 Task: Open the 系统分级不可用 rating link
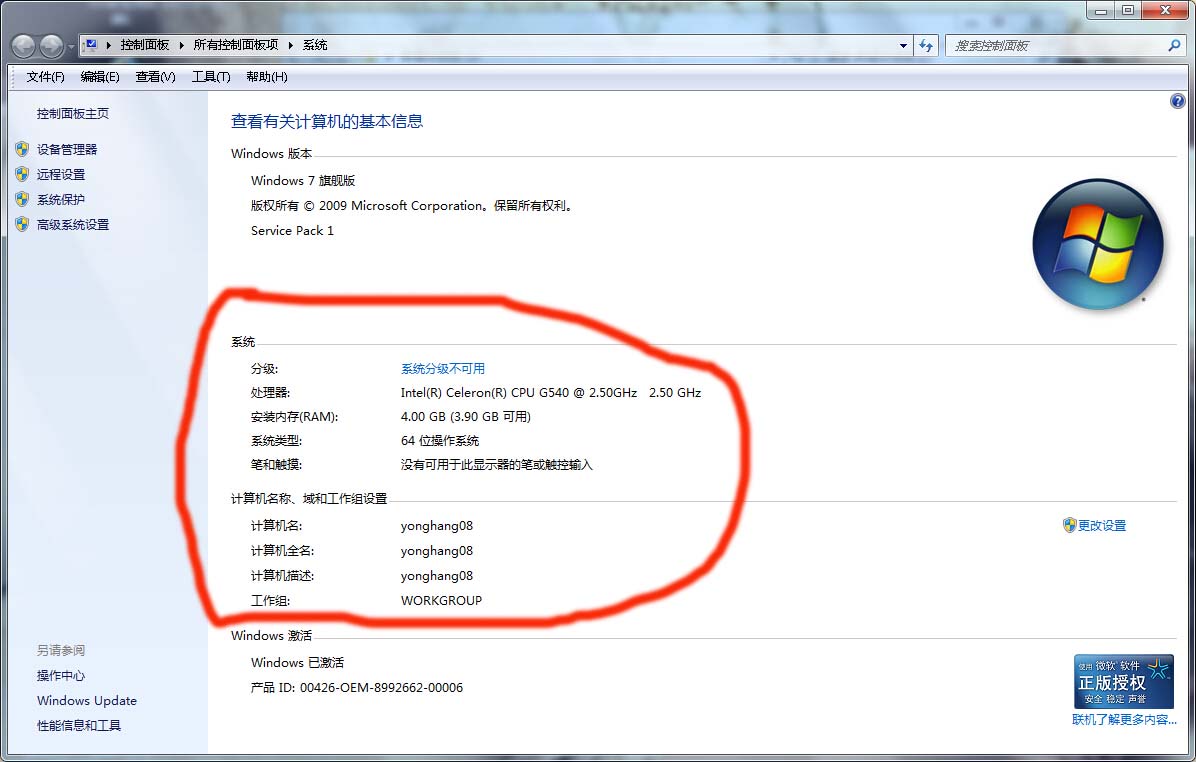443,369
